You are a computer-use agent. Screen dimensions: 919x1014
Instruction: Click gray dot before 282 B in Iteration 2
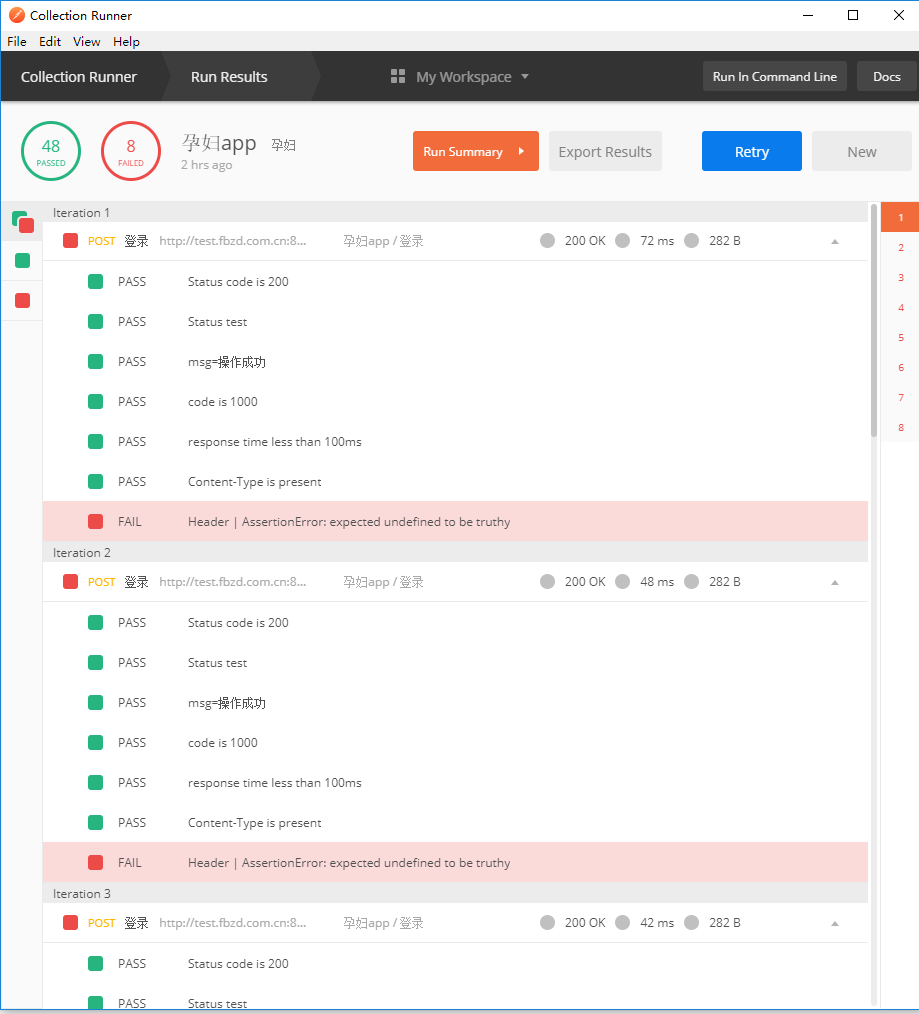click(691, 581)
